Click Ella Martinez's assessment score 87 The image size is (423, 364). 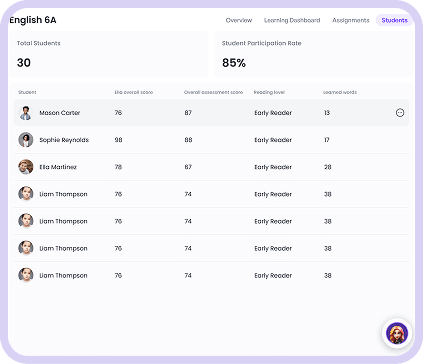[x=188, y=167]
